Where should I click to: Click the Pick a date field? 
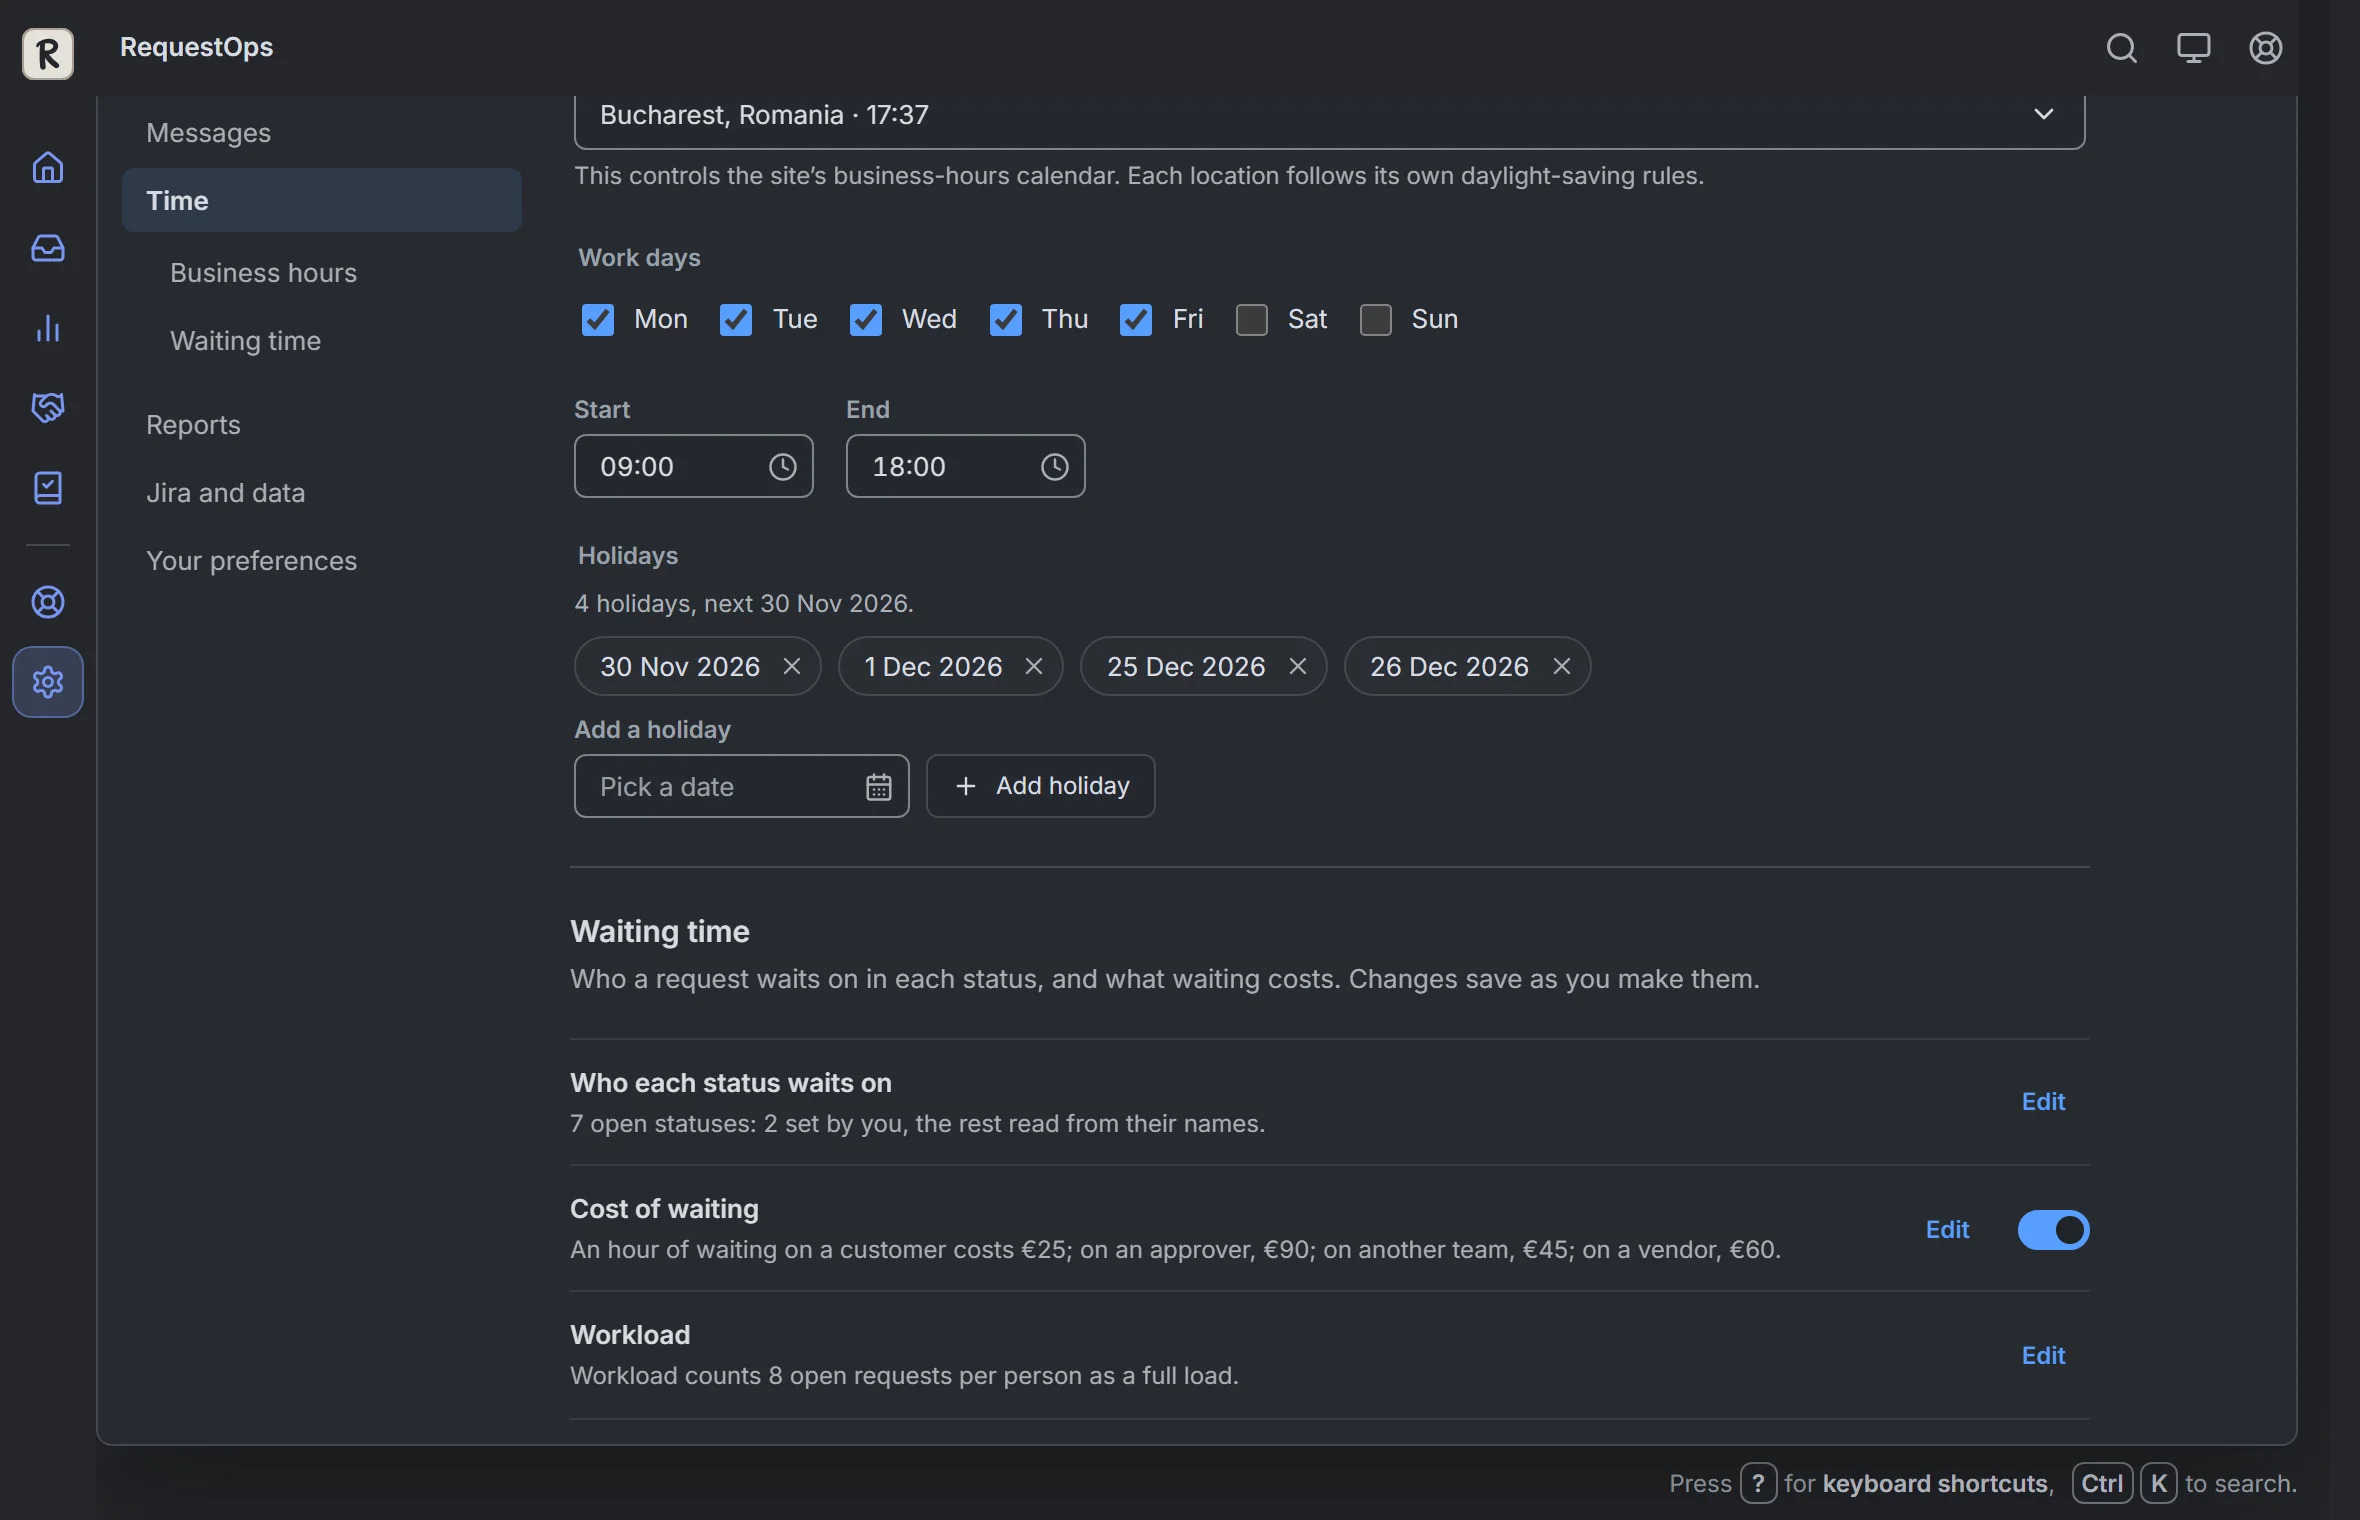(x=741, y=786)
